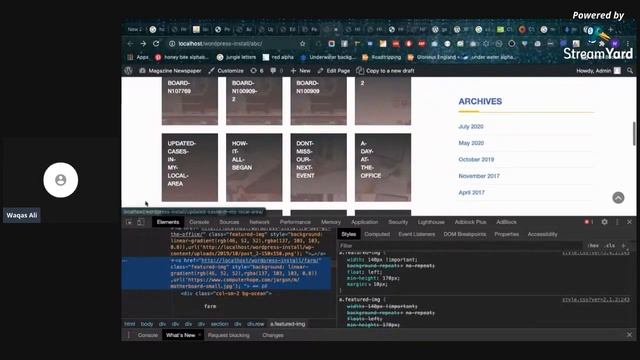Viewport: 640px width, 360px height.
Task: Open the May 2020 archive link
Action: tap(471, 143)
